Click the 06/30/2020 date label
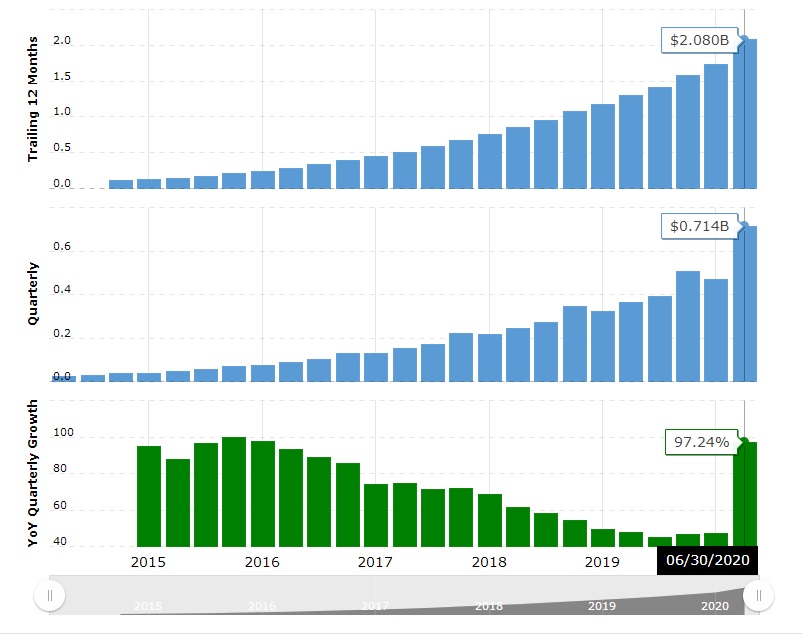The width and height of the screenshot is (802, 634). pyautogui.click(x=707, y=560)
